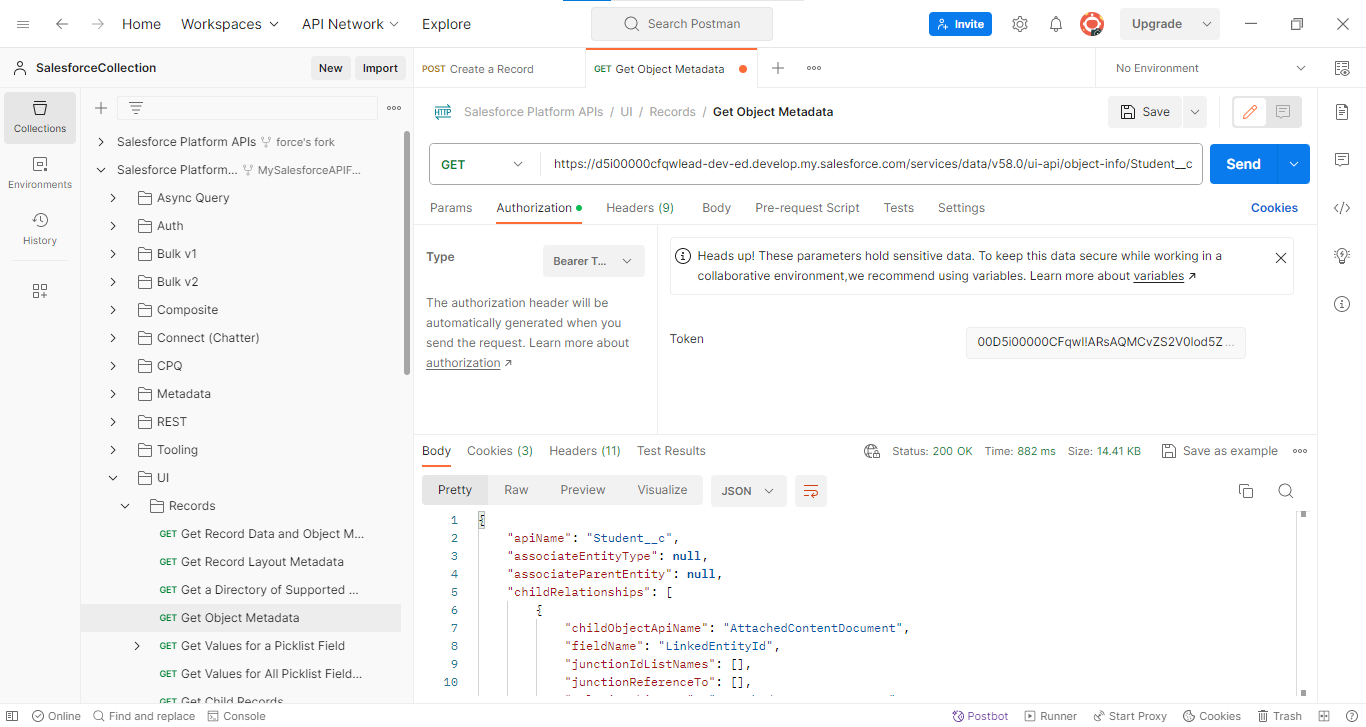Open notifications bell icon
Image resolution: width=1366 pixels, height=727 pixels.
click(1056, 24)
